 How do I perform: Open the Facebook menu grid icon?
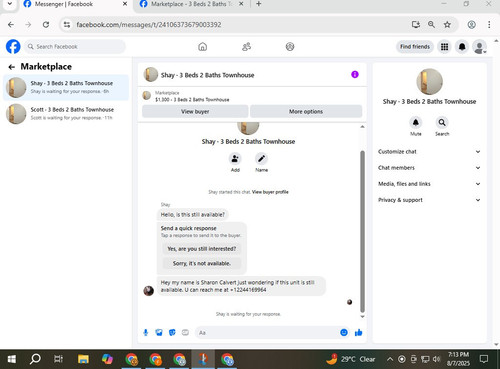(x=444, y=47)
